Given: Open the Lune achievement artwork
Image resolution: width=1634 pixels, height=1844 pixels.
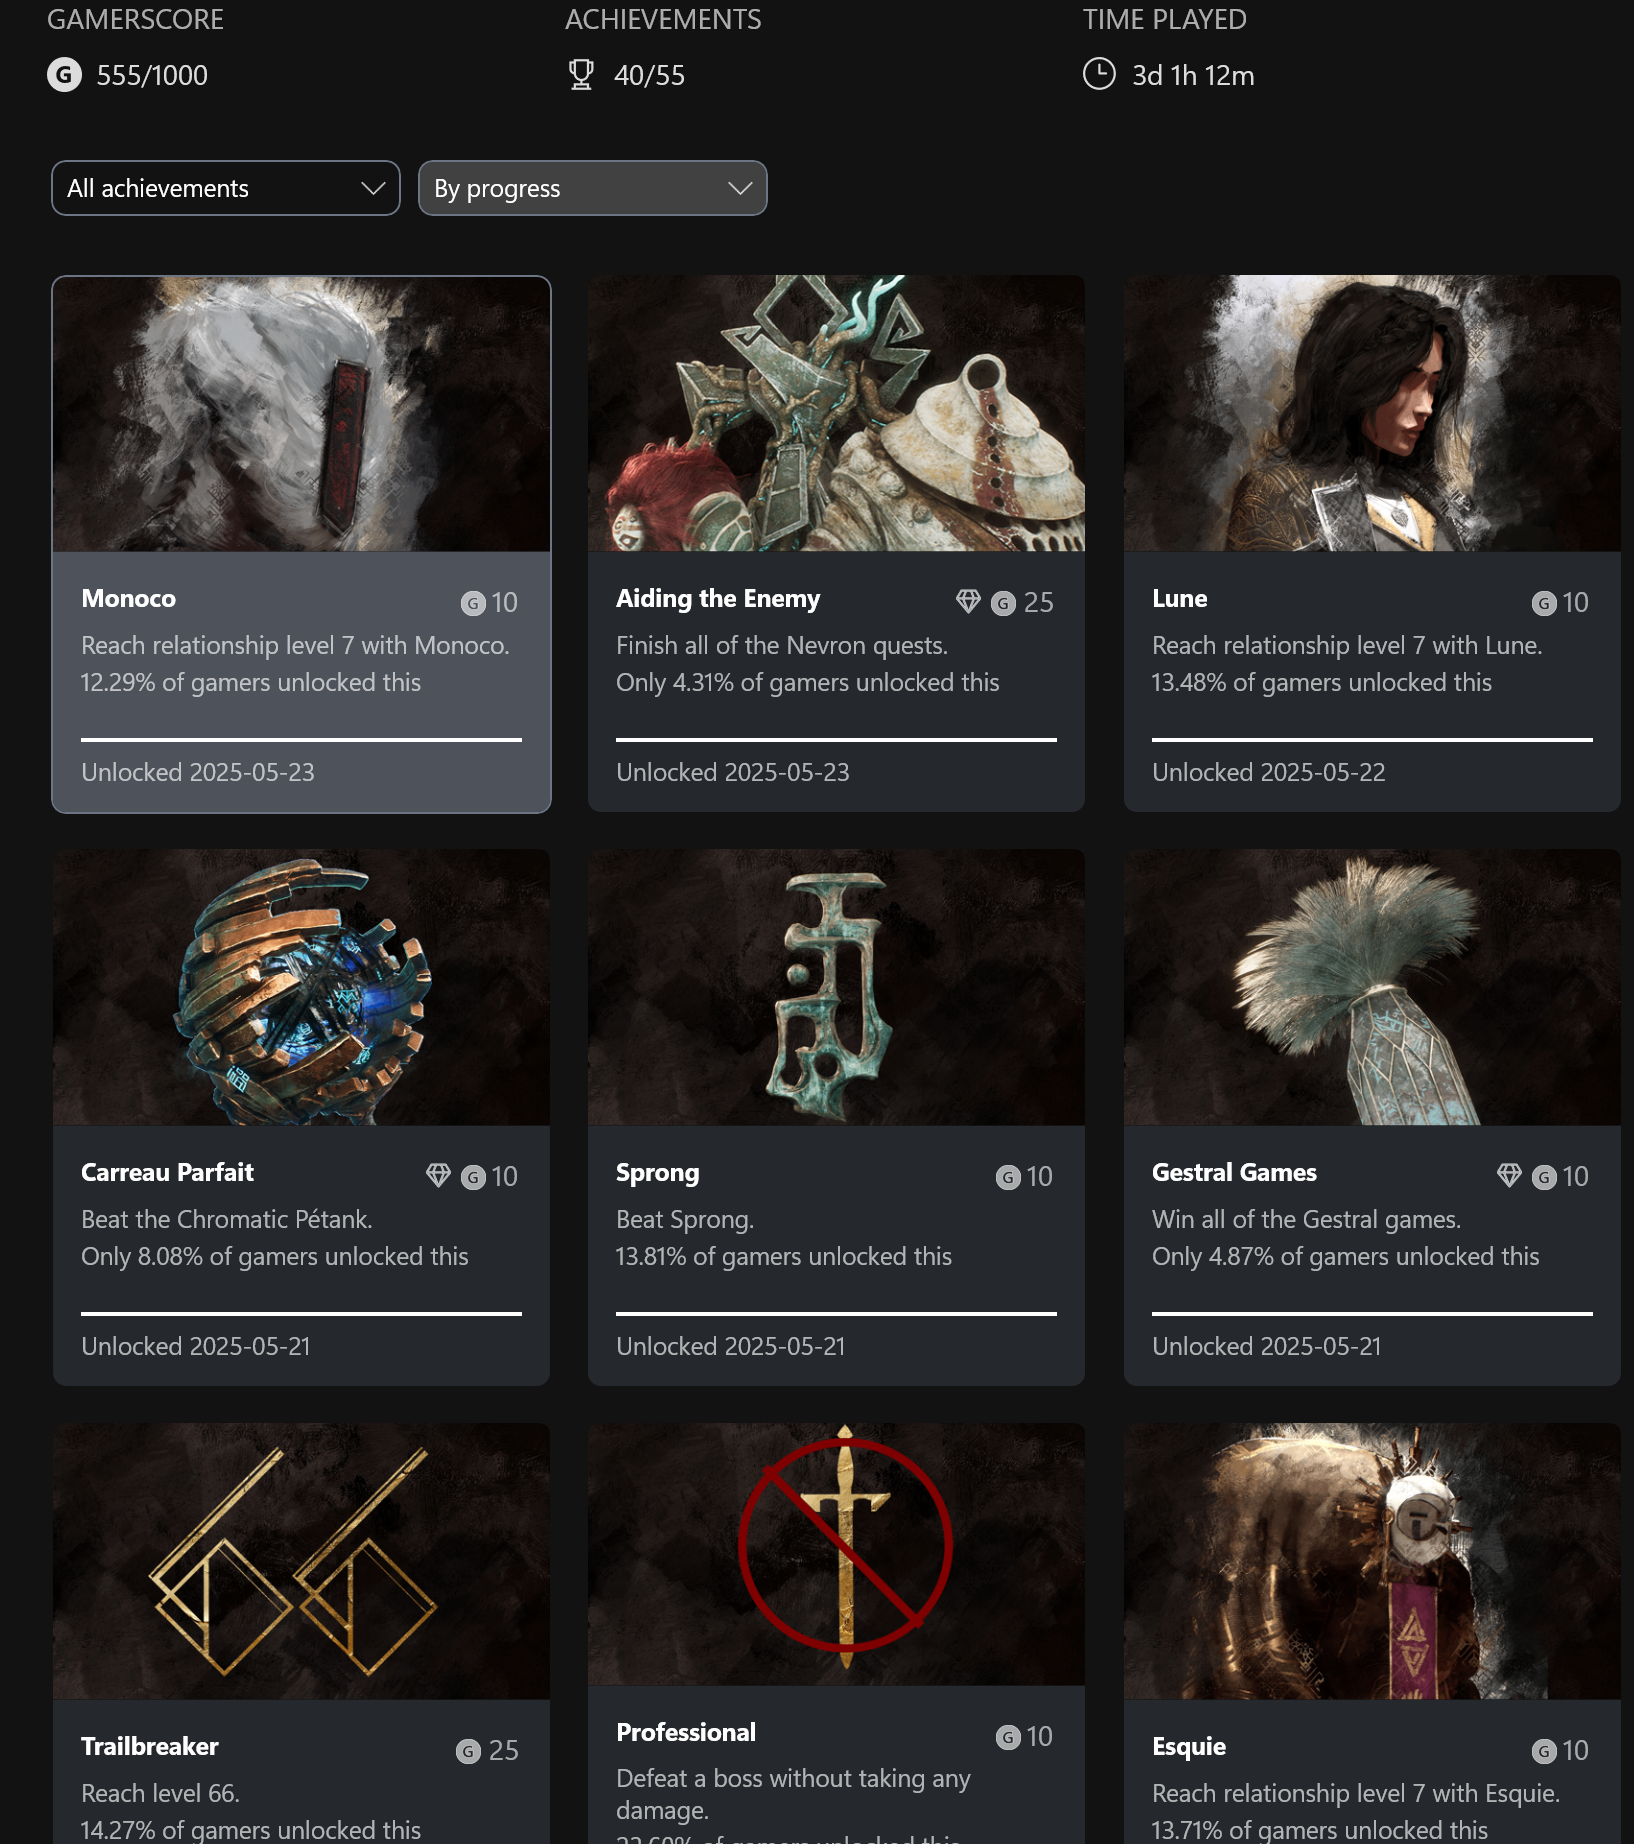Looking at the screenshot, I should (1372, 414).
